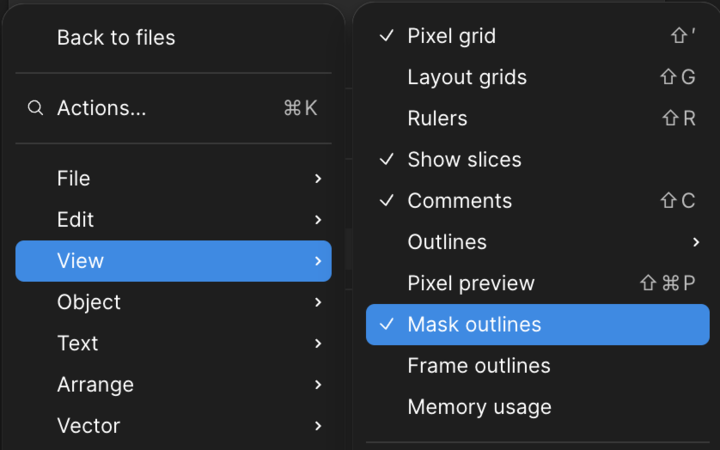The height and width of the screenshot is (450, 720).
Task: Click the search magnifier icon beside Actions
Action: [35, 108]
